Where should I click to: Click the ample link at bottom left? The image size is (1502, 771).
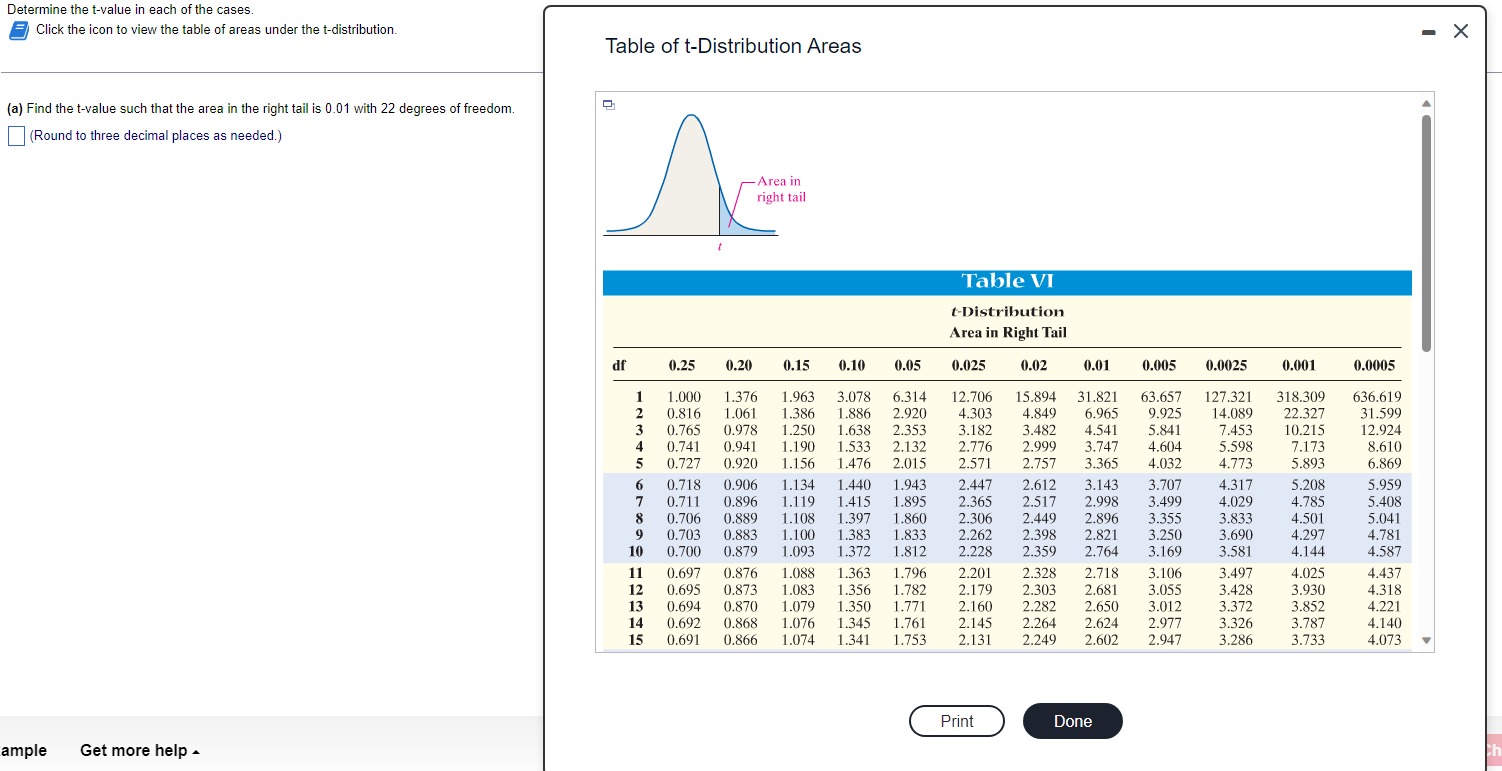coord(23,750)
